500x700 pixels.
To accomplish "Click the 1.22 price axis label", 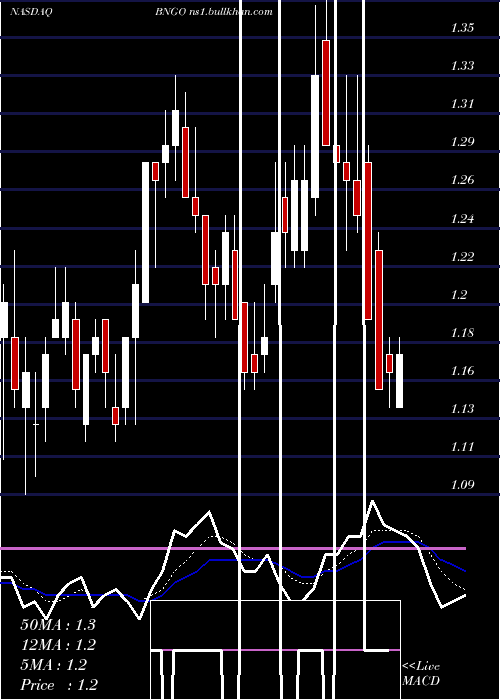I will click(x=462, y=256).
